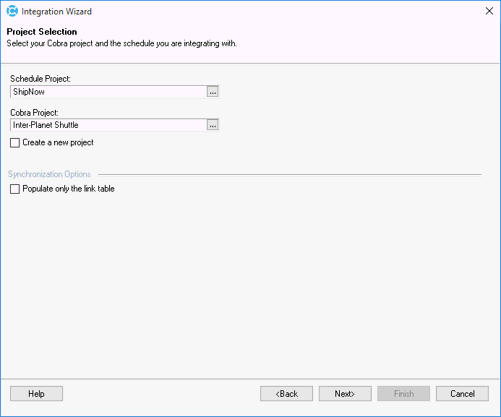The width and height of the screenshot is (501, 417).
Task: Click the Synchronization Options section header
Action: [49, 174]
